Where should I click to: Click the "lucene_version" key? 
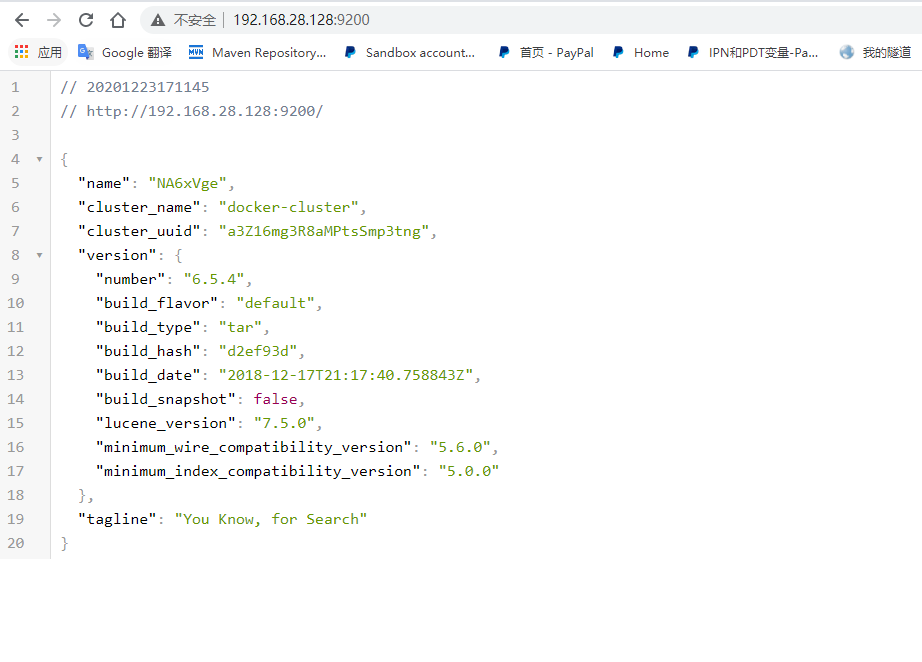[165, 423]
